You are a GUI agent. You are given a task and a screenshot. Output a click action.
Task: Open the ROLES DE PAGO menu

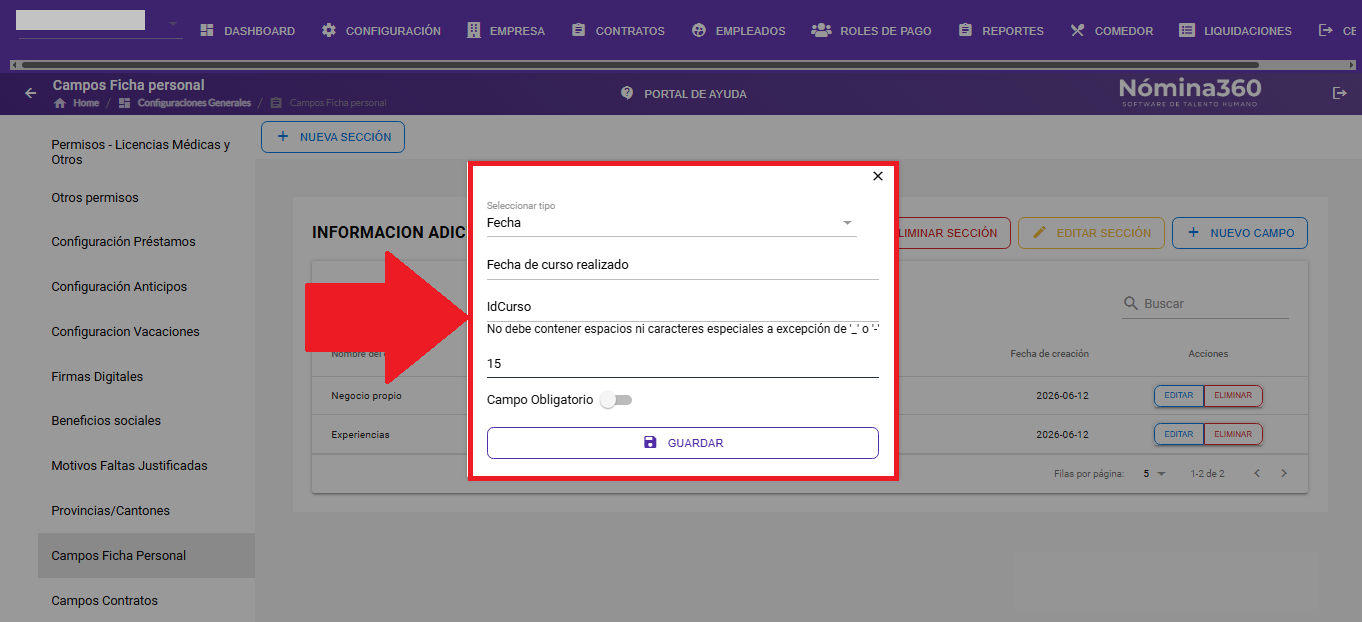(x=871, y=31)
